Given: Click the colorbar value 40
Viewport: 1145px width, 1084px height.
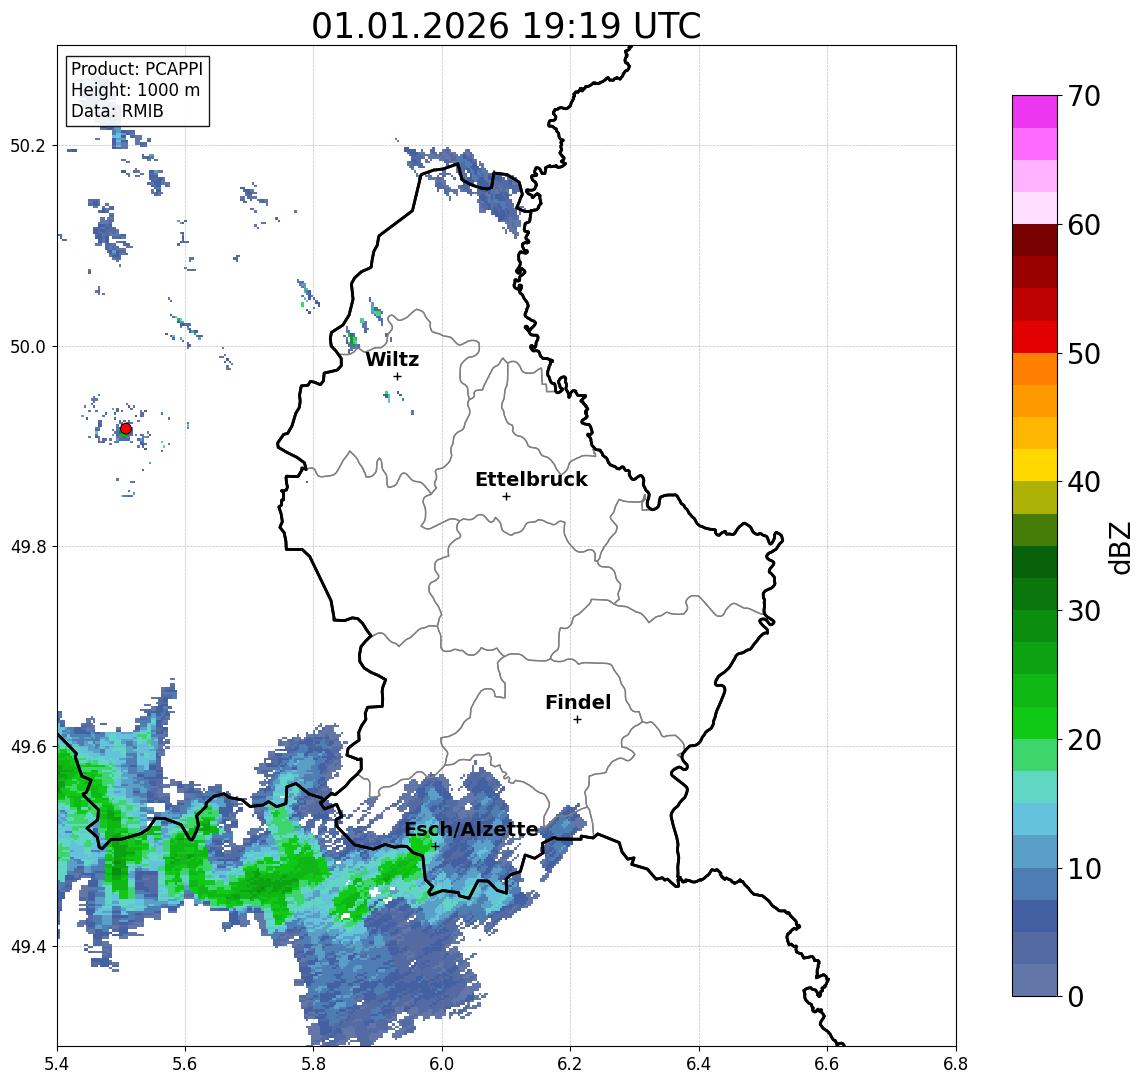Looking at the screenshot, I should (x=1084, y=482).
